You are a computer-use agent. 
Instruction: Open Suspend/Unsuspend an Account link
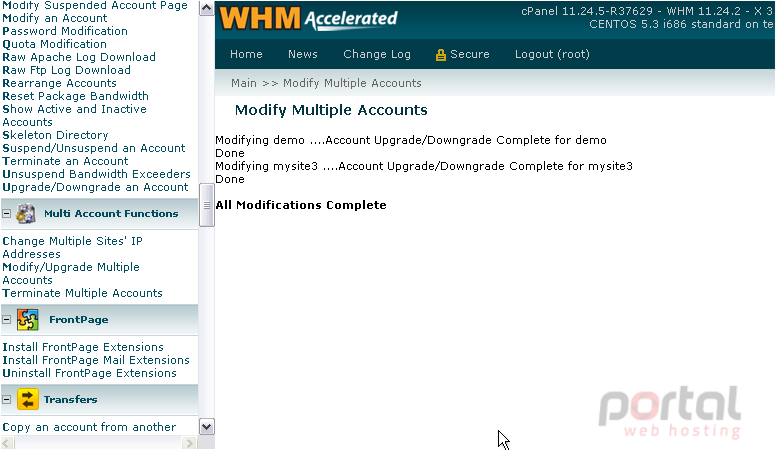click(94, 148)
